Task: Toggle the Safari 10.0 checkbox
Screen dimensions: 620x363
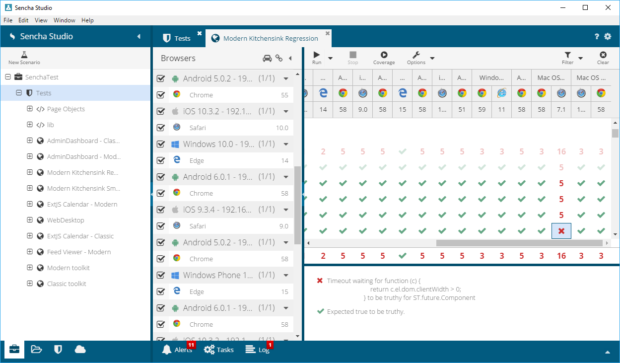Action: 161,127
